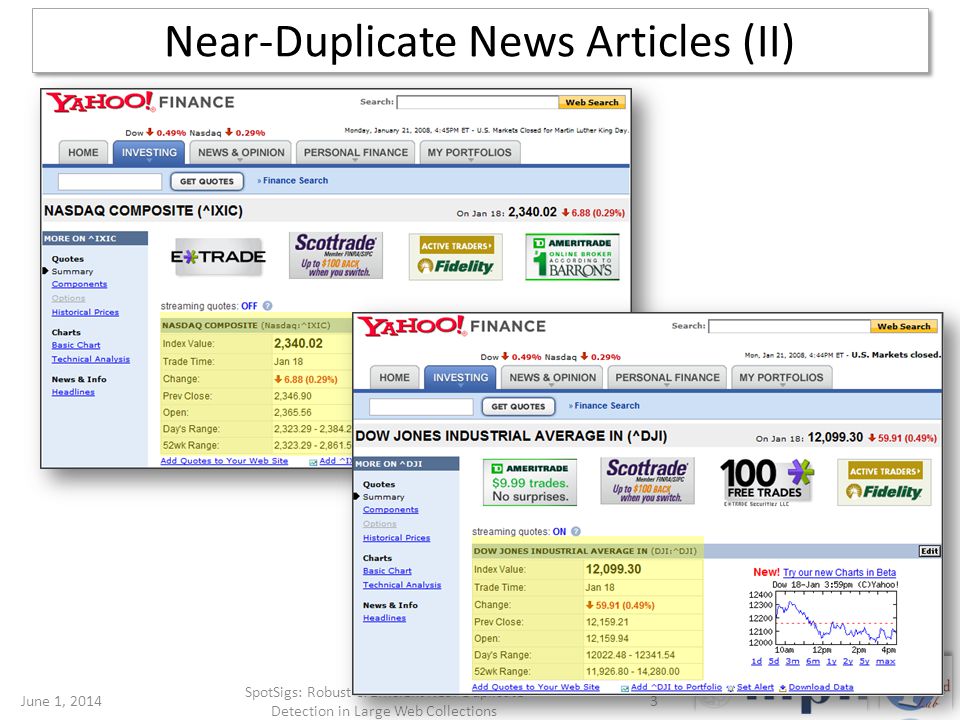Open Try our new Charts in Beta link
This screenshot has width=960, height=720.
pyautogui.click(x=839, y=572)
